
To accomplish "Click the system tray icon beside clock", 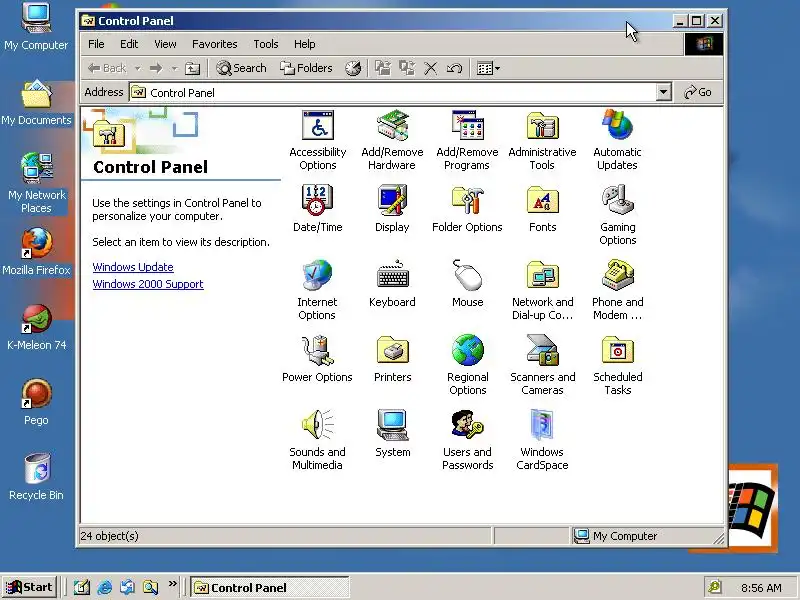I will pyautogui.click(x=715, y=587).
